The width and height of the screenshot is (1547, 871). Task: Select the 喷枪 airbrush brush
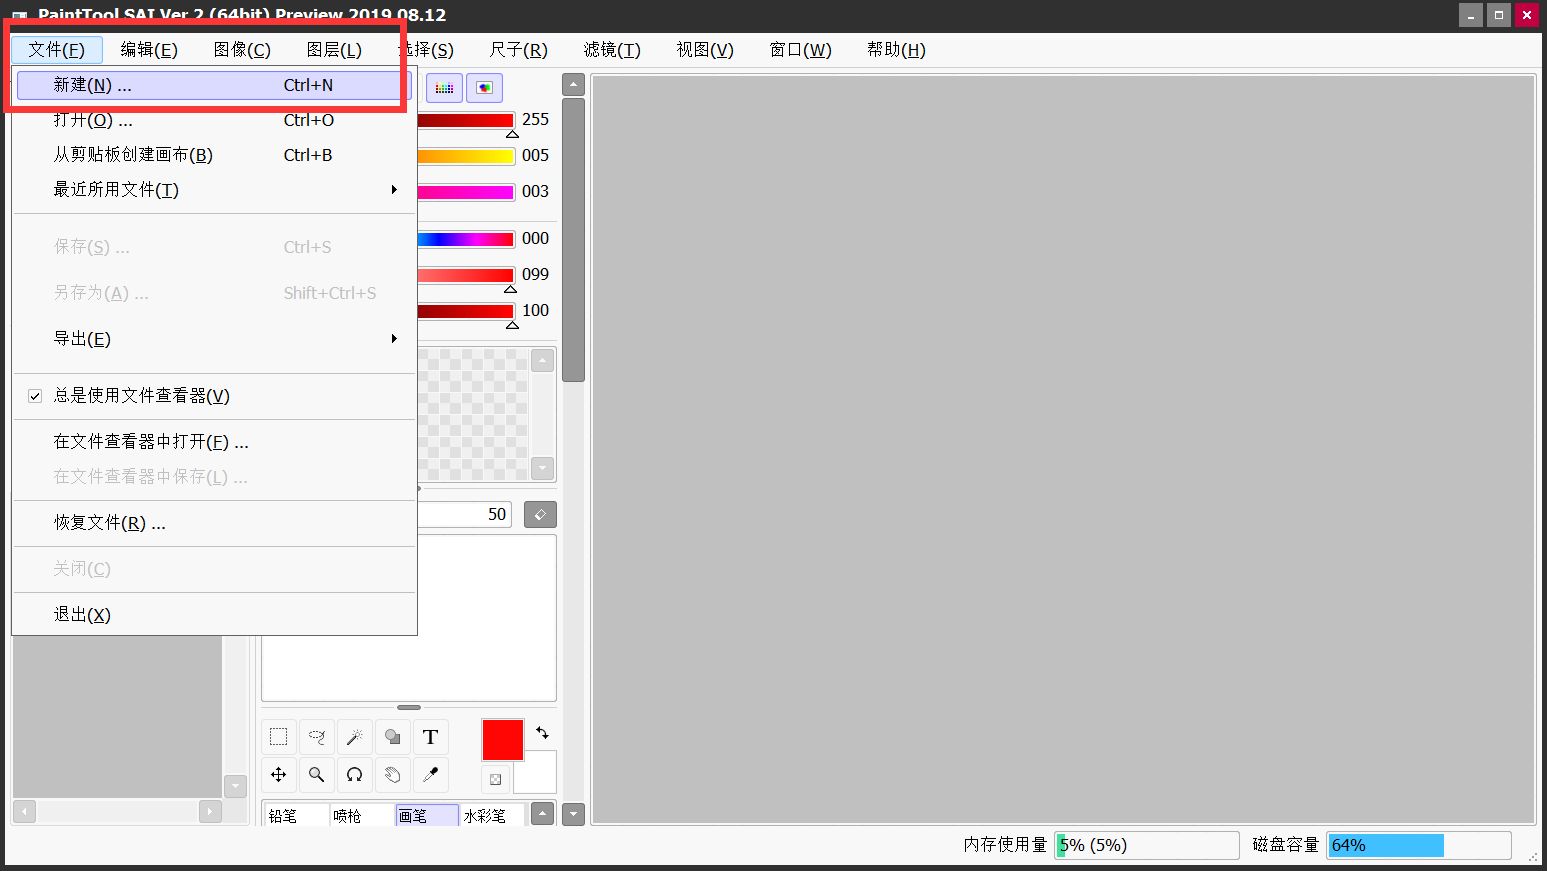pyautogui.click(x=360, y=815)
